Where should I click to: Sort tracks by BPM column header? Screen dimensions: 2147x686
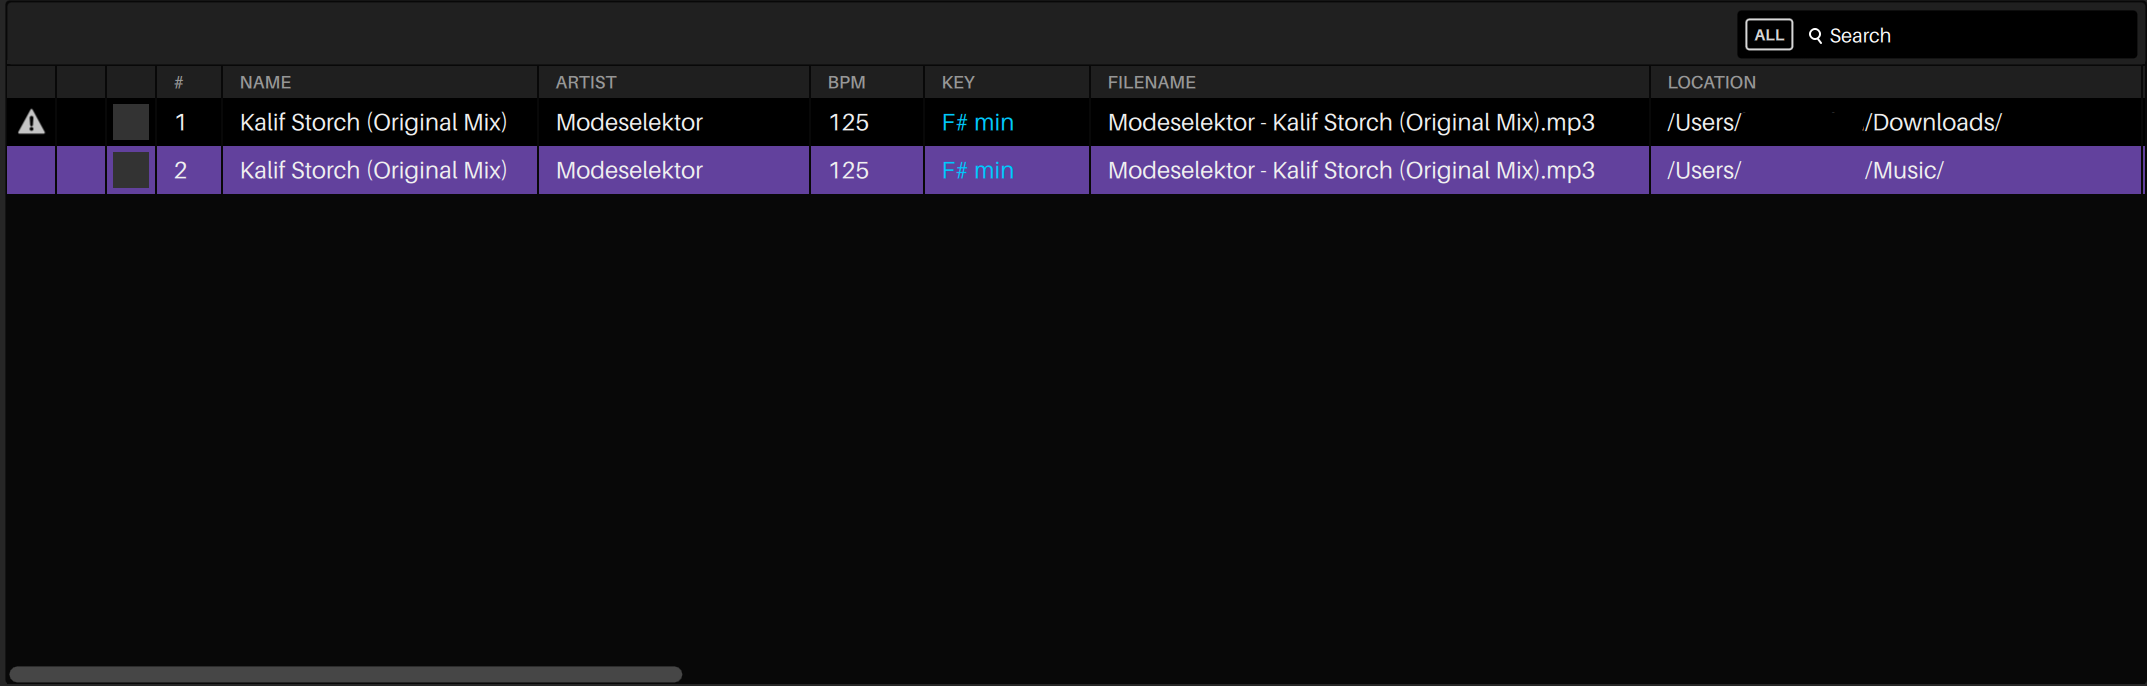pos(846,83)
